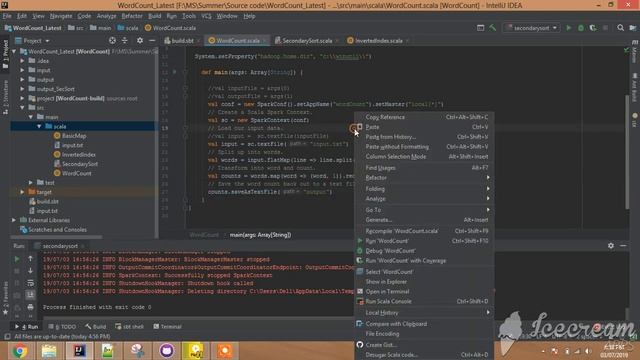Click IntelliJ IDEA taskbar icon
Viewport: 640px width, 360px height.
[x=79, y=351]
